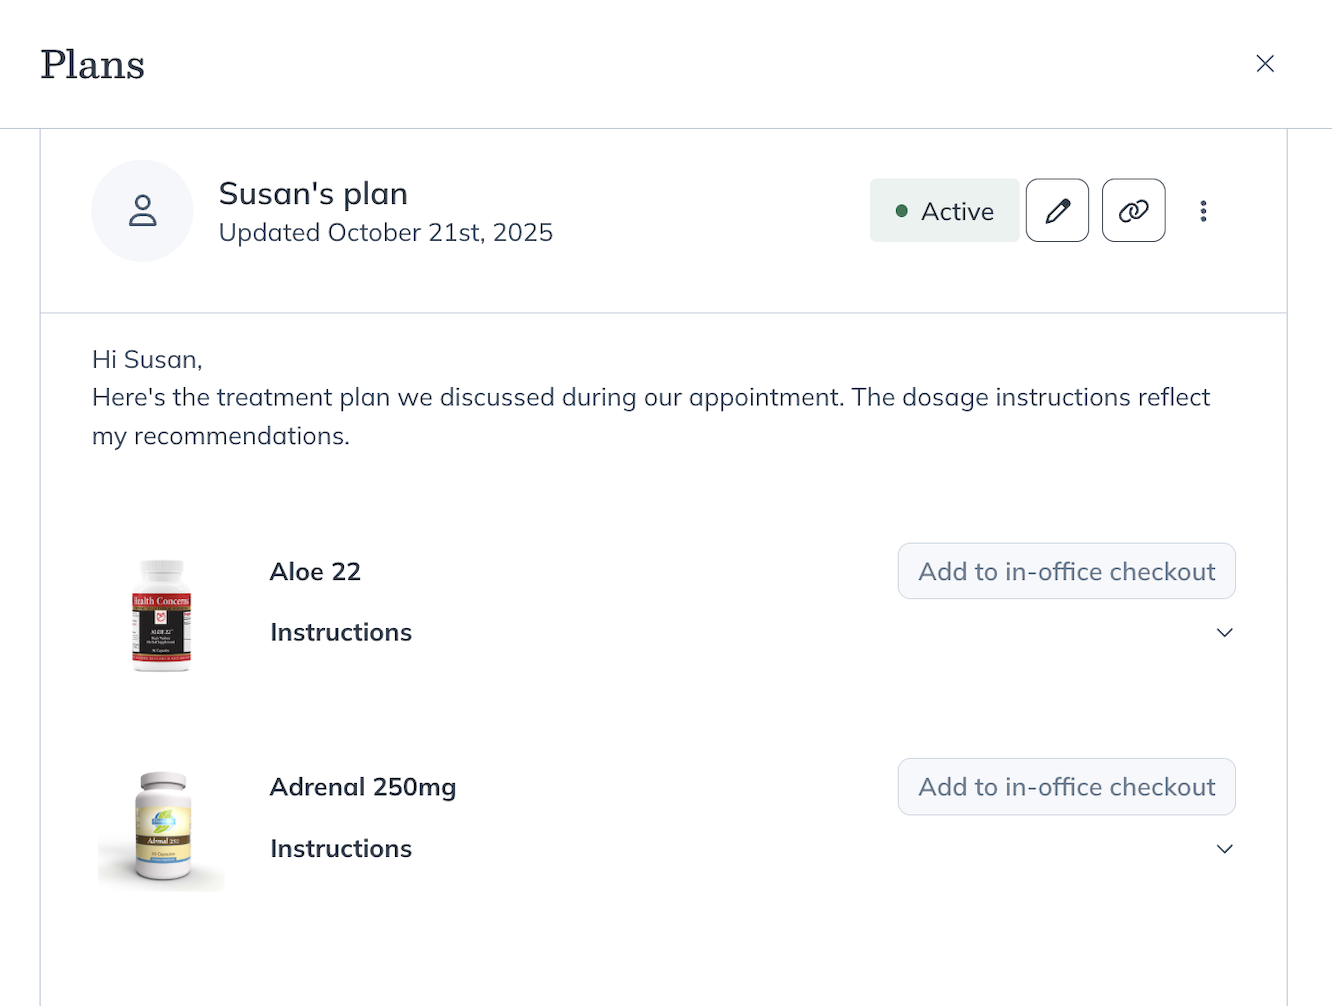Click the Plans heading
This screenshot has width=1332, height=1006.
pos(93,65)
